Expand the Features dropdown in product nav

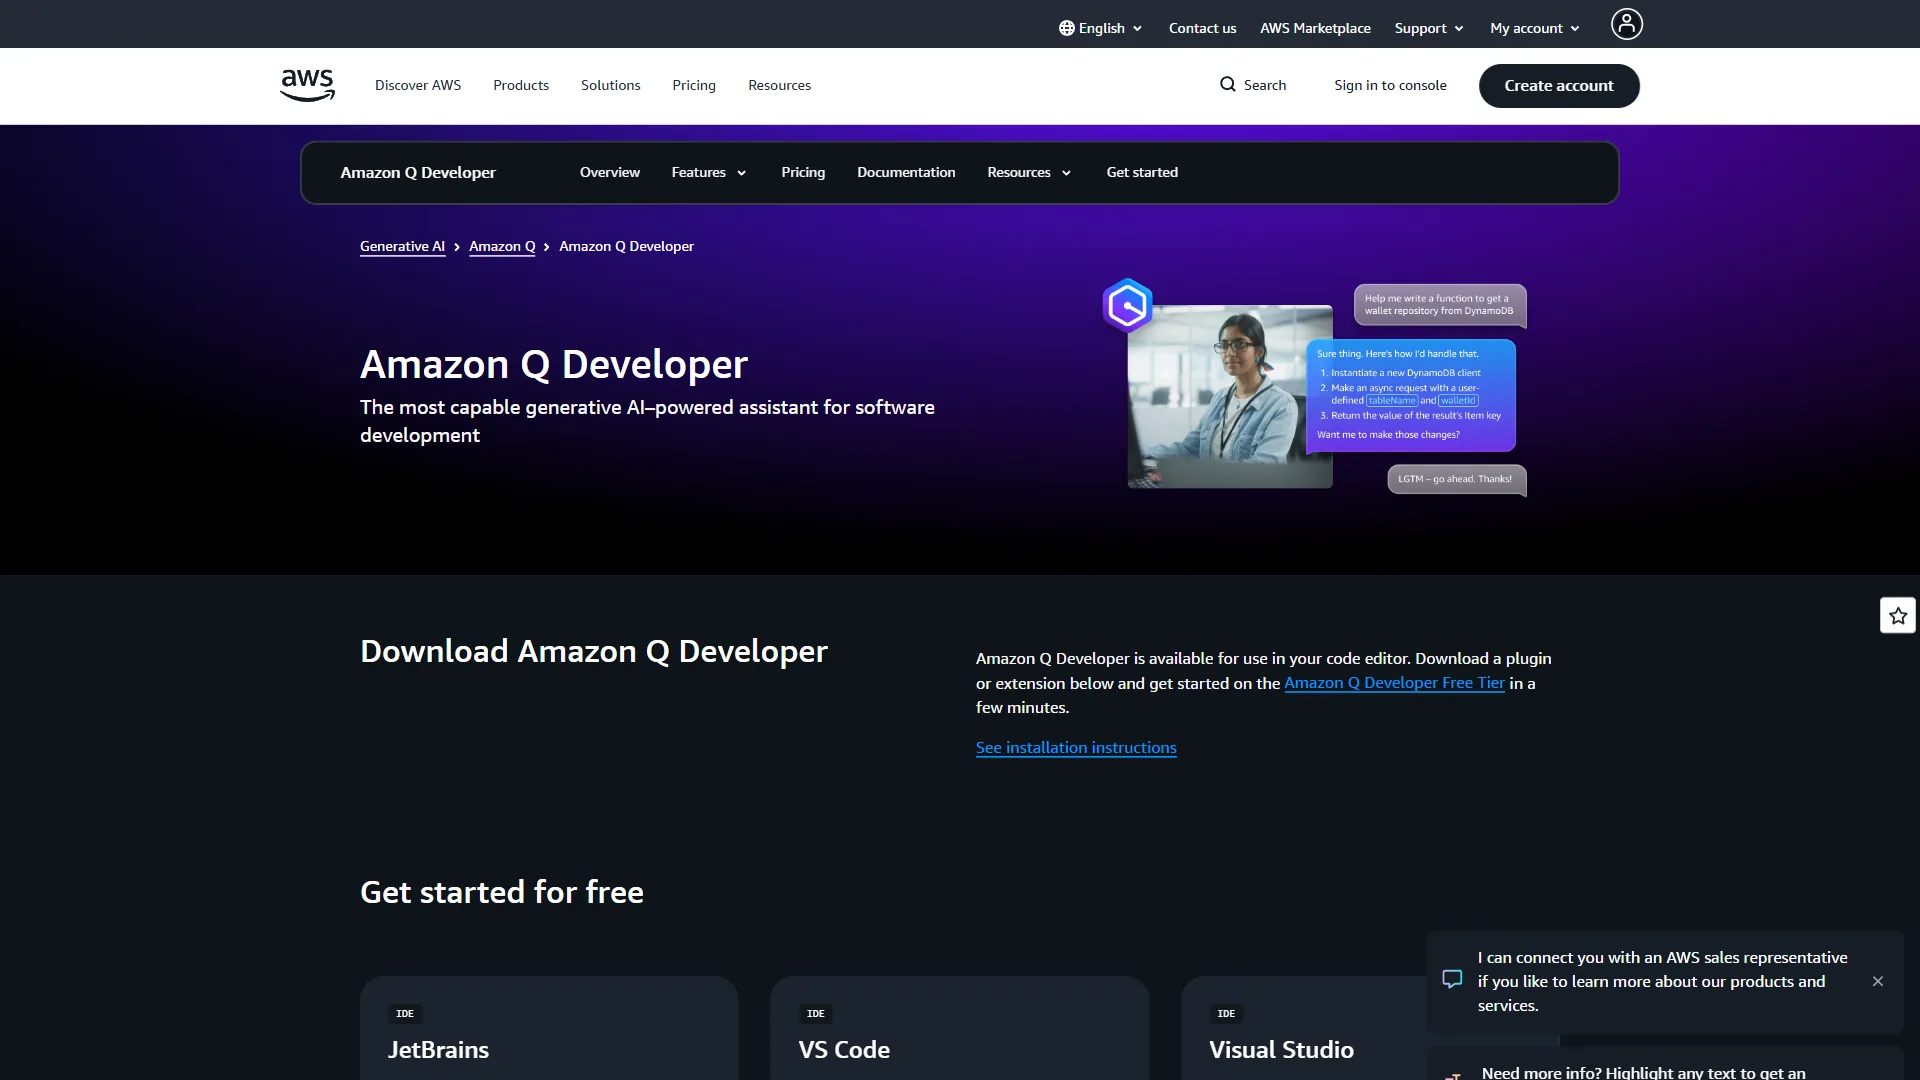[x=709, y=172]
